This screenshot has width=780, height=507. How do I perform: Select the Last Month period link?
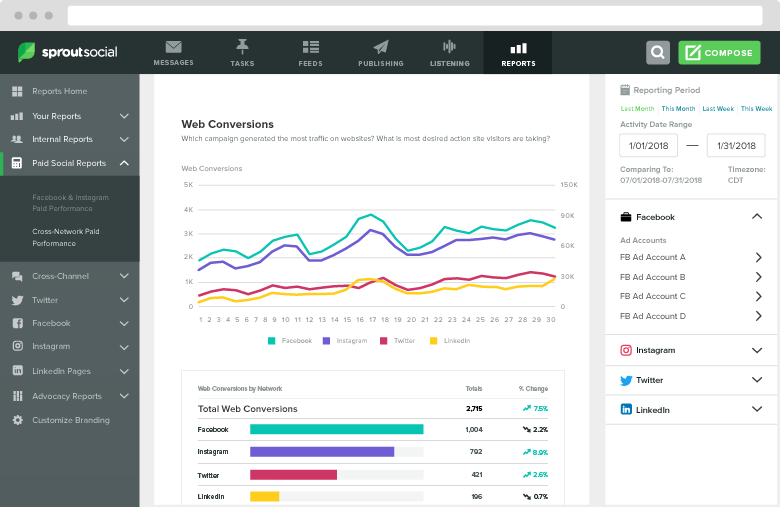637,108
